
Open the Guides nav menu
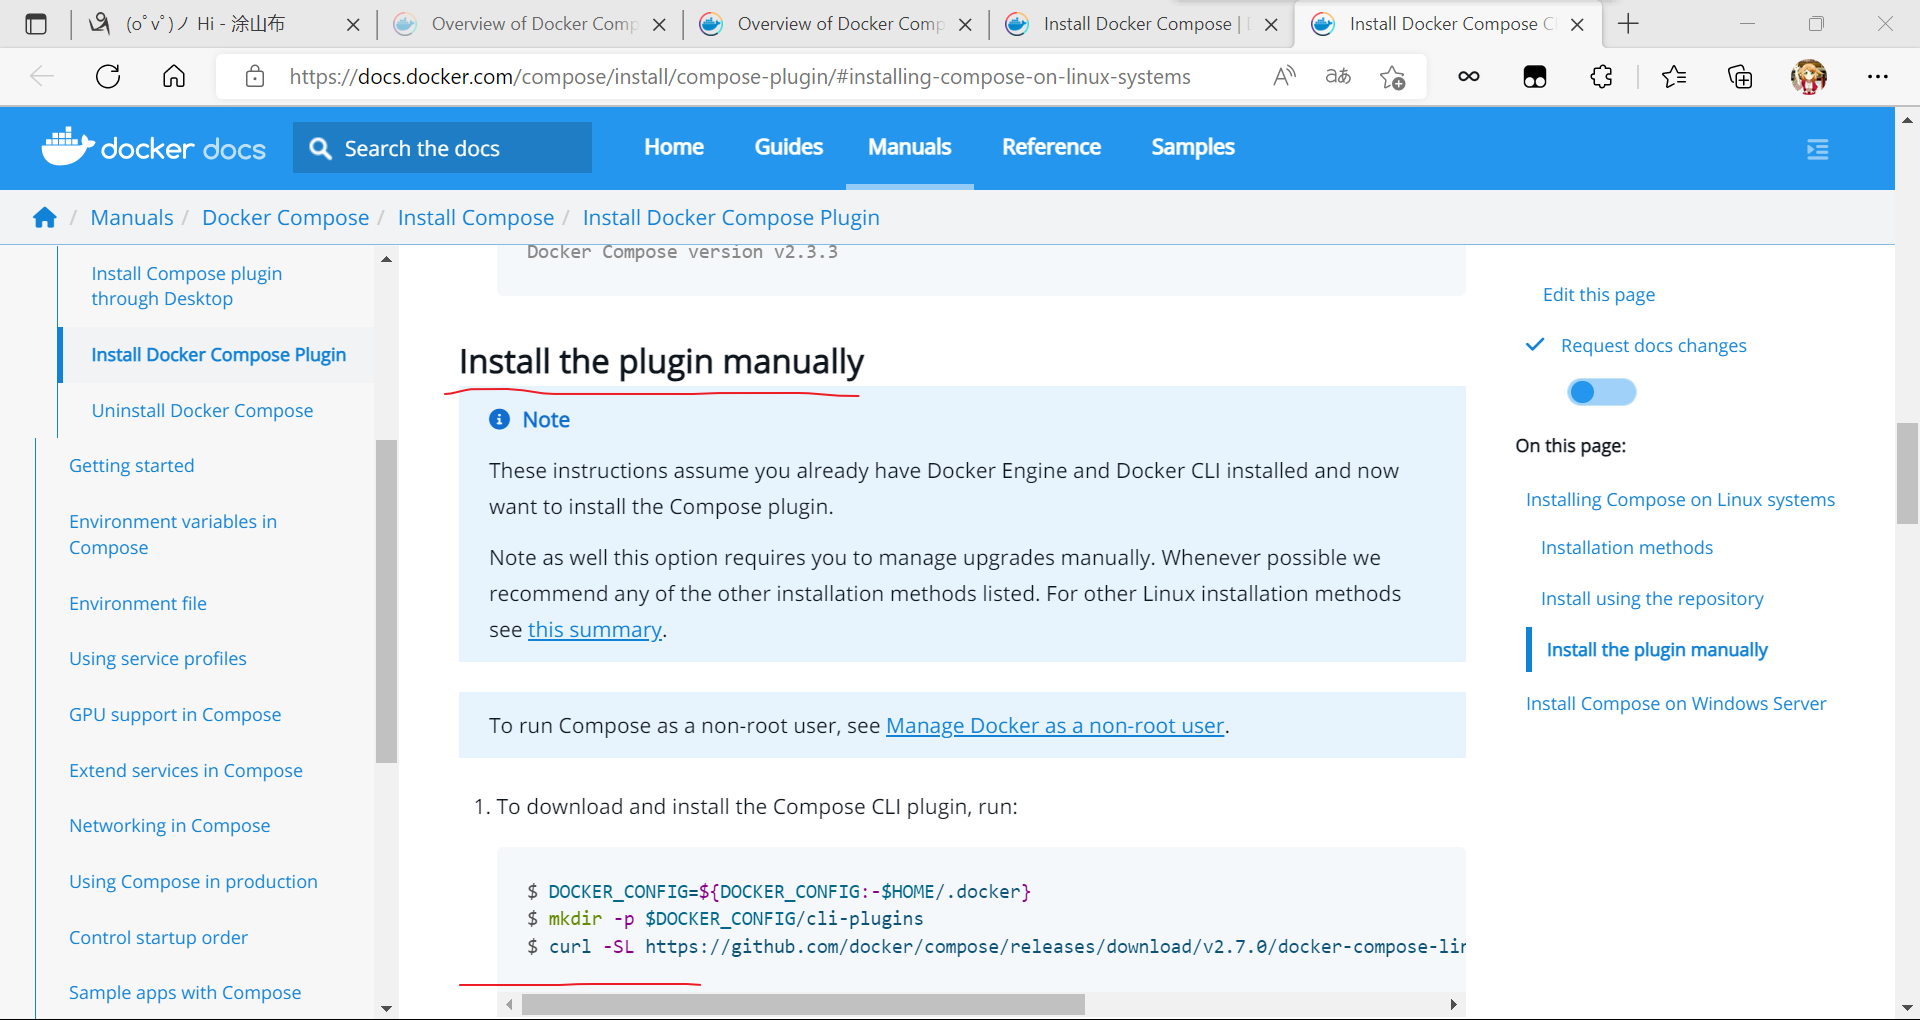coord(789,147)
